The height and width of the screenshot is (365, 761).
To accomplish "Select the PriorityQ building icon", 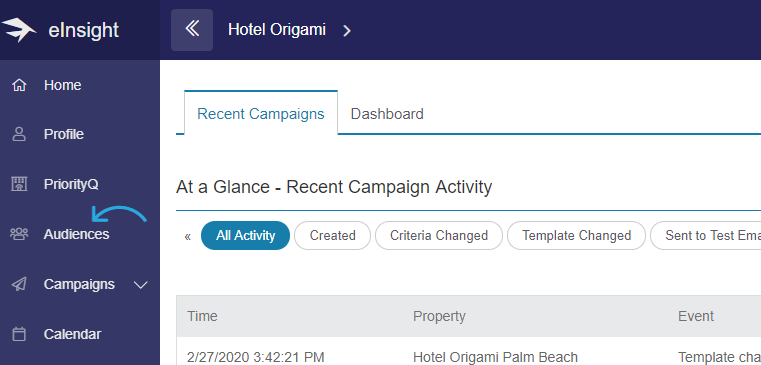I will (19, 184).
